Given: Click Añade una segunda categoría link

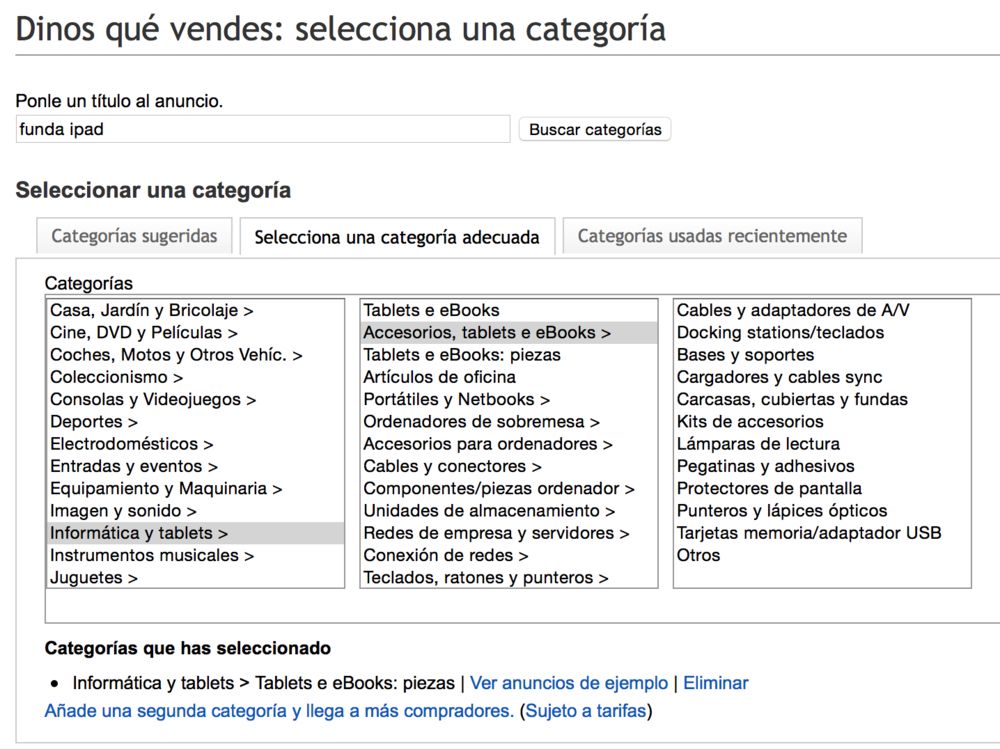Looking at the screenshot, I should click(279, 712).
